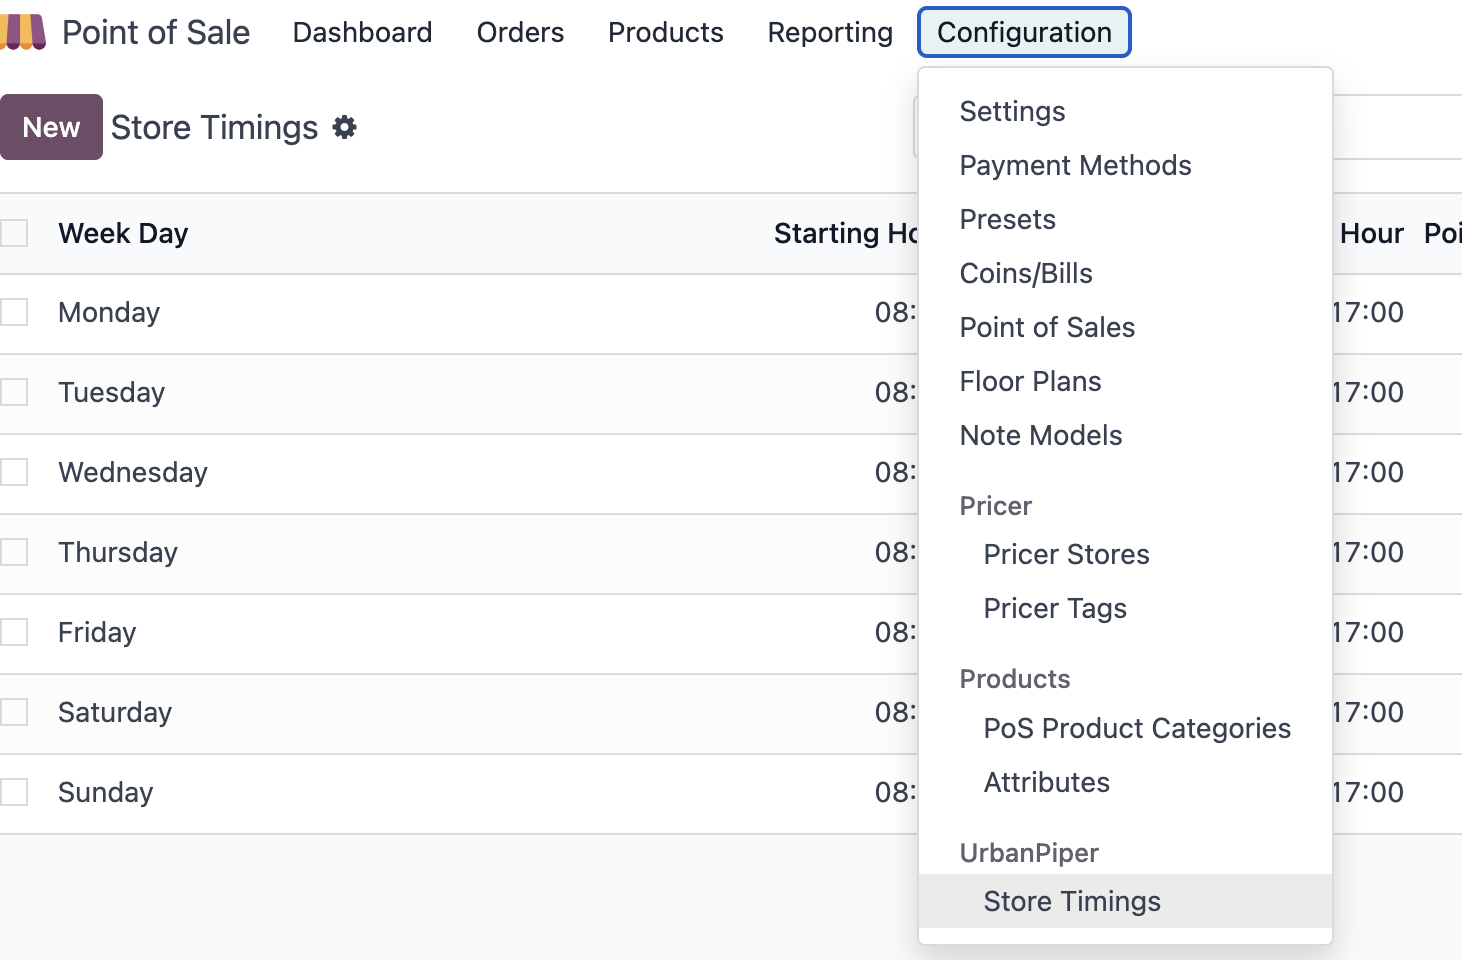Open the Products top menu
This screenshot has height=960, width=1462.
[x=665, y=32]
